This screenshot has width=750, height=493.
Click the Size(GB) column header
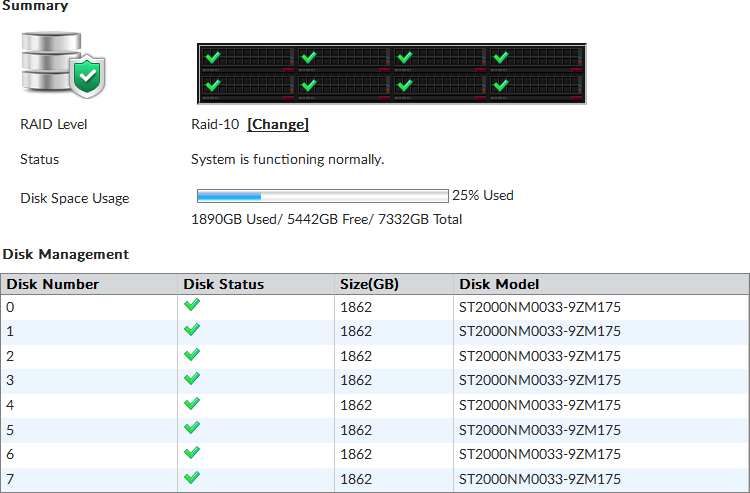point(370,284)
